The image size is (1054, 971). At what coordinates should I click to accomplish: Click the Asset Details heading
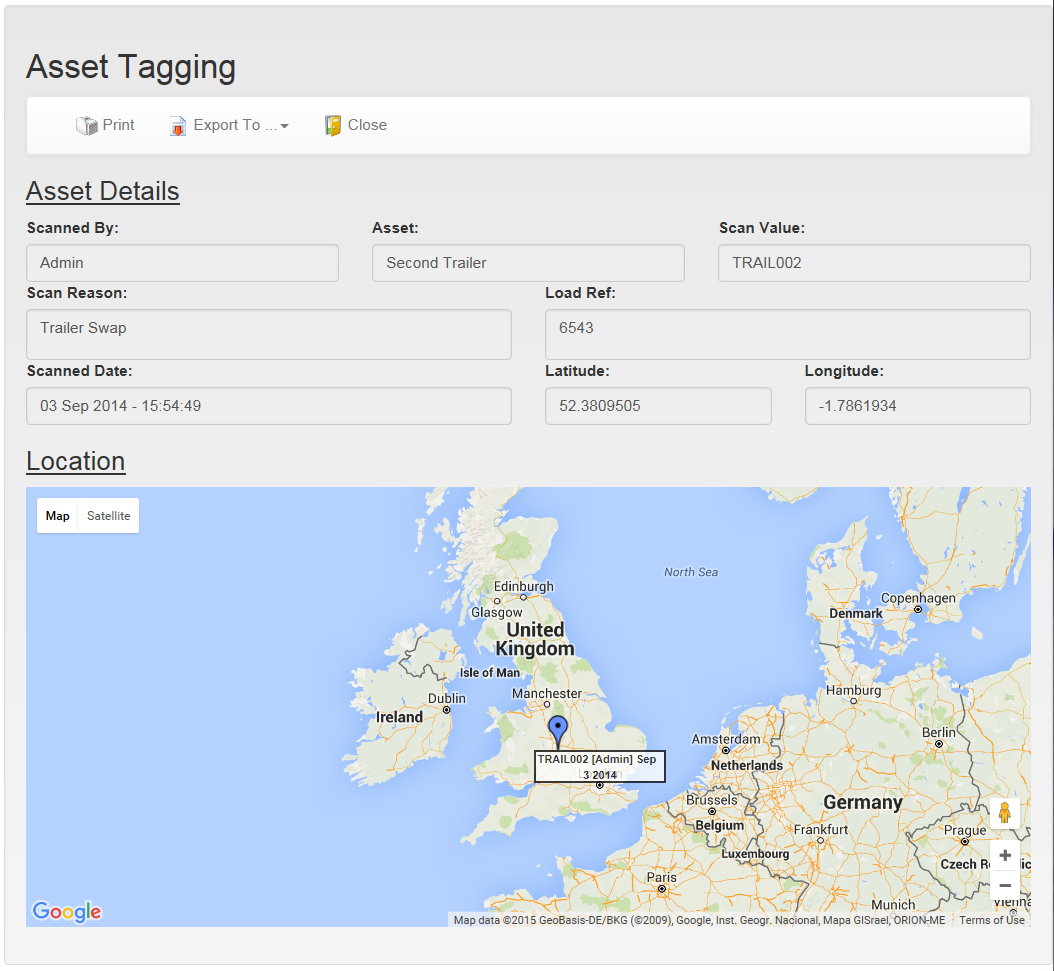[x=103, y=192]
